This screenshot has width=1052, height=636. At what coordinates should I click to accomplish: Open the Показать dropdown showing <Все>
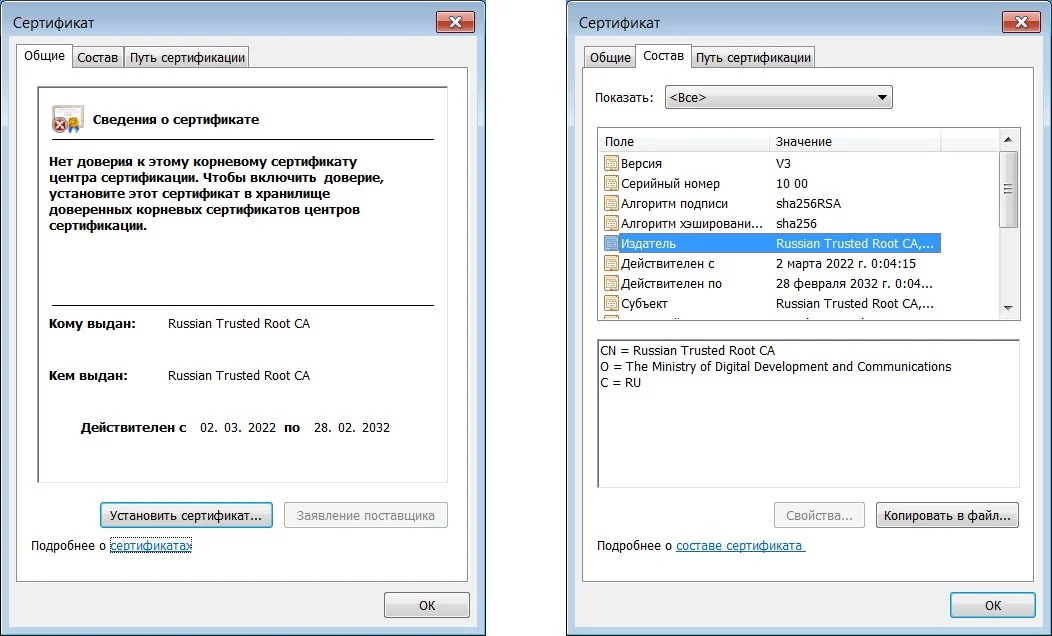coord(778,97)
